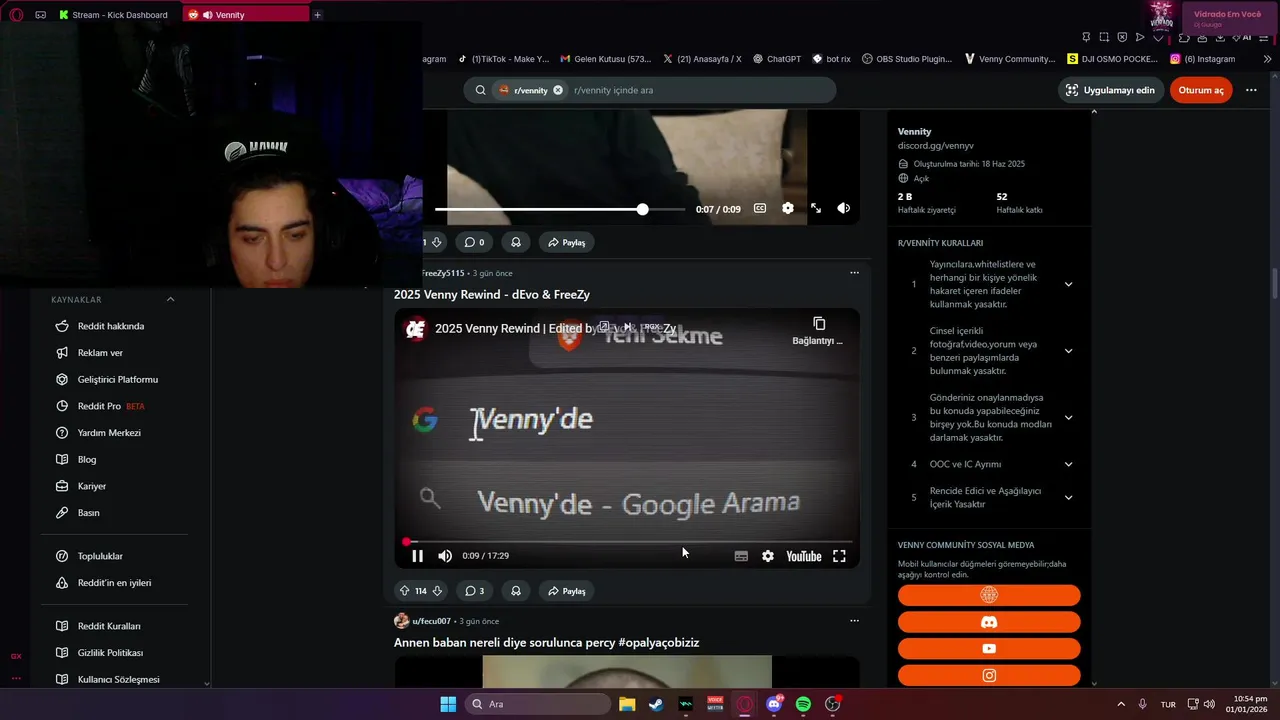
Task: Seek along the YouTube red progress bar
Action: (628, 542)
